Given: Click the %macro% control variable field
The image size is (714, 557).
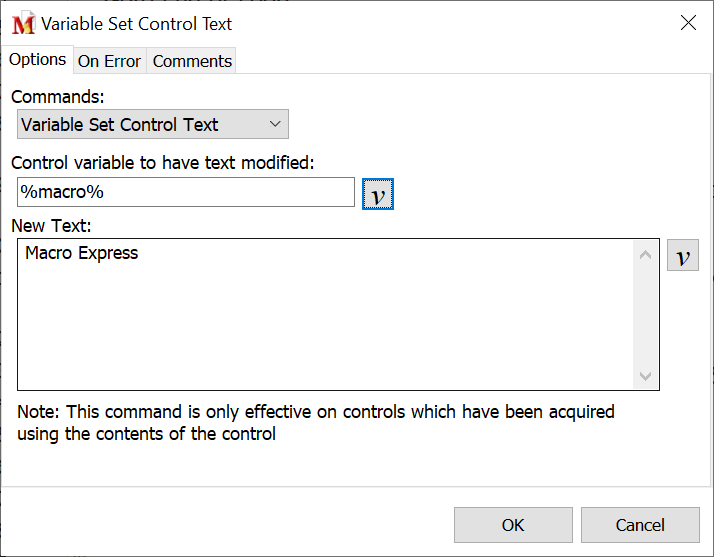Looking at the screenshot, I should tap(185, 192).
